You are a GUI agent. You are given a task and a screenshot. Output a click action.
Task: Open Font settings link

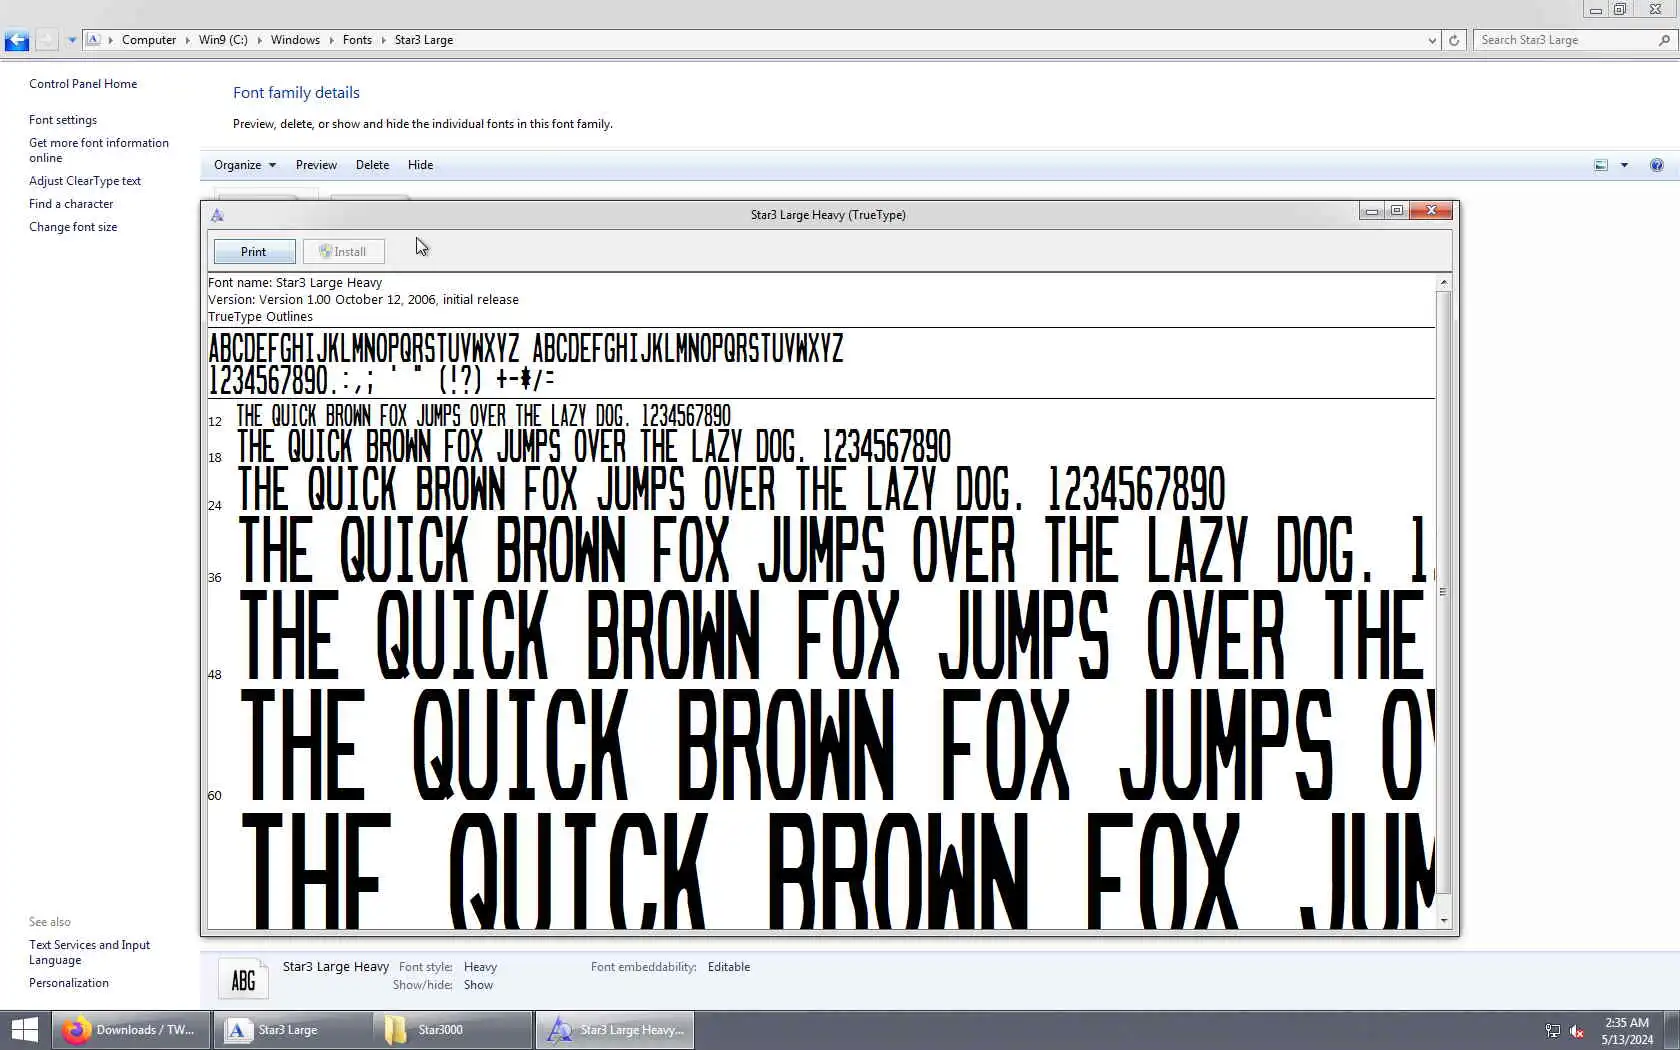tap(63, 120)
